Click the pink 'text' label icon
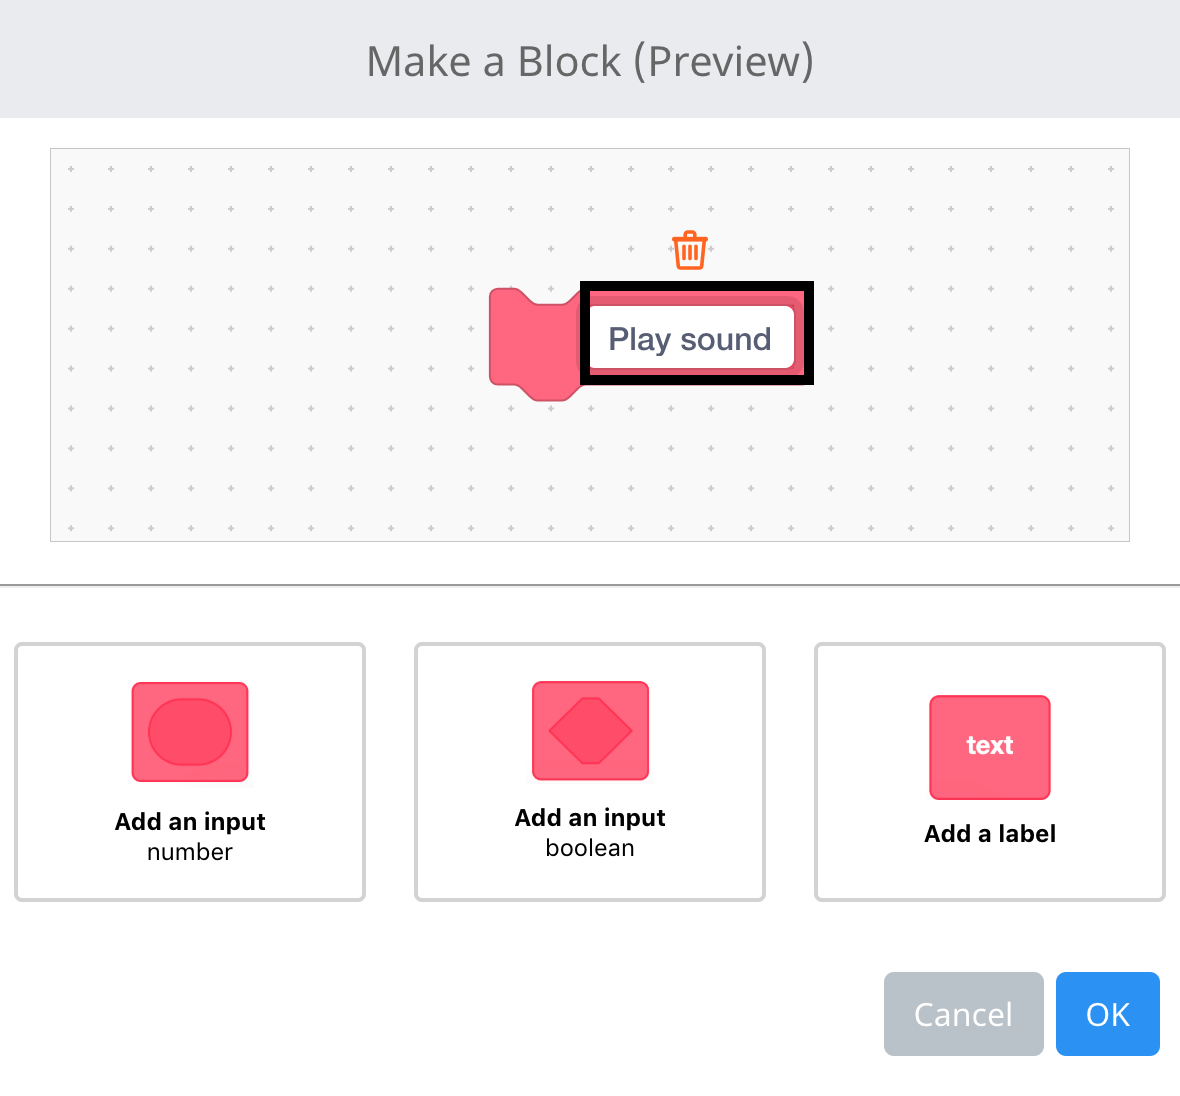 [x=989, y=747]
